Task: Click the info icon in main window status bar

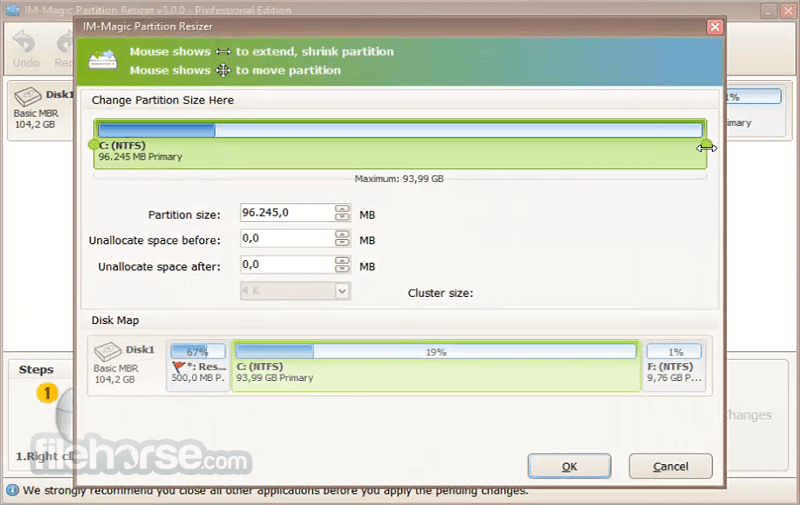Action: (x=12, y=490)
